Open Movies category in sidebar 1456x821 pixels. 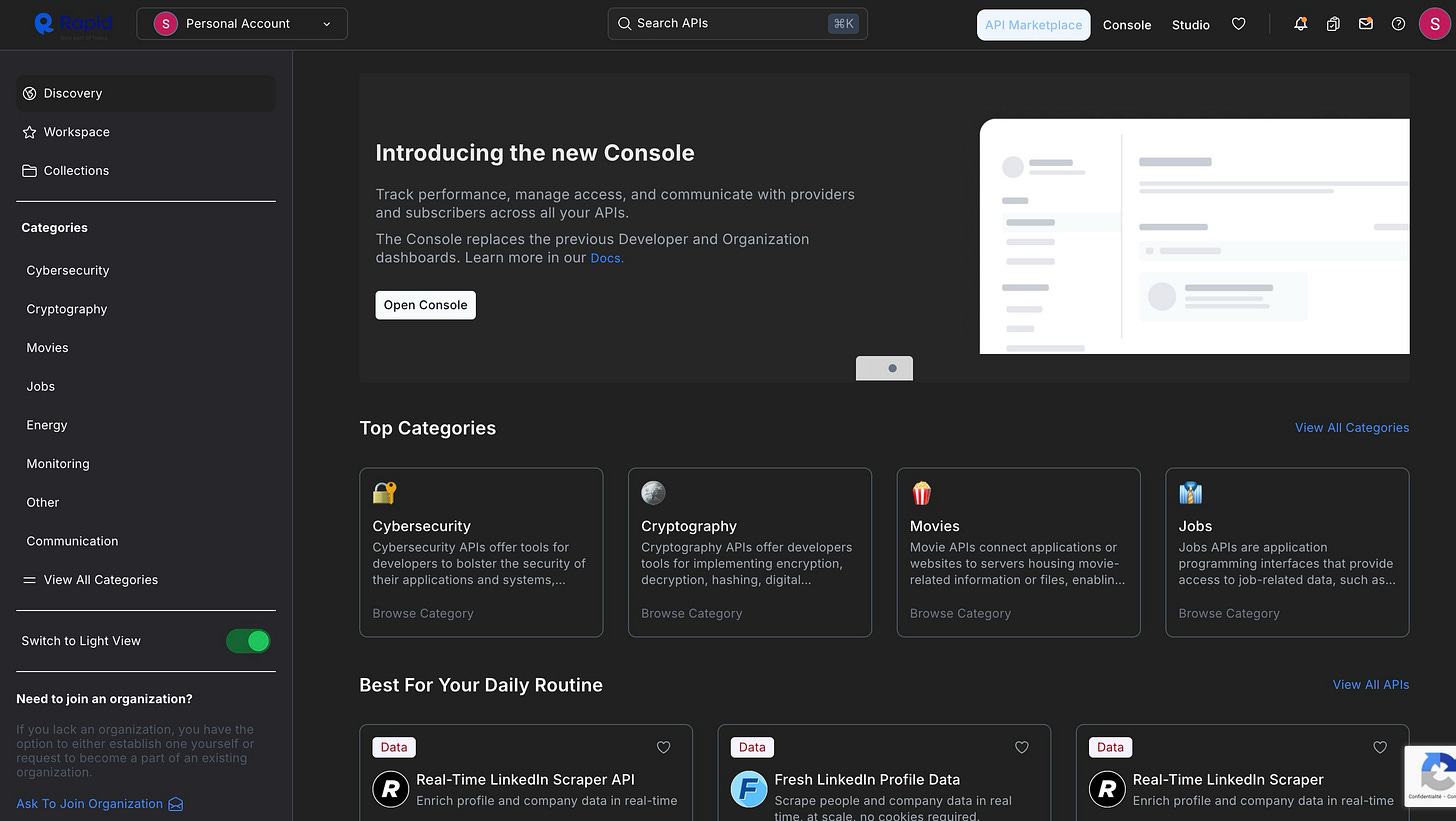pyautogui.click(x=47, y=348)
